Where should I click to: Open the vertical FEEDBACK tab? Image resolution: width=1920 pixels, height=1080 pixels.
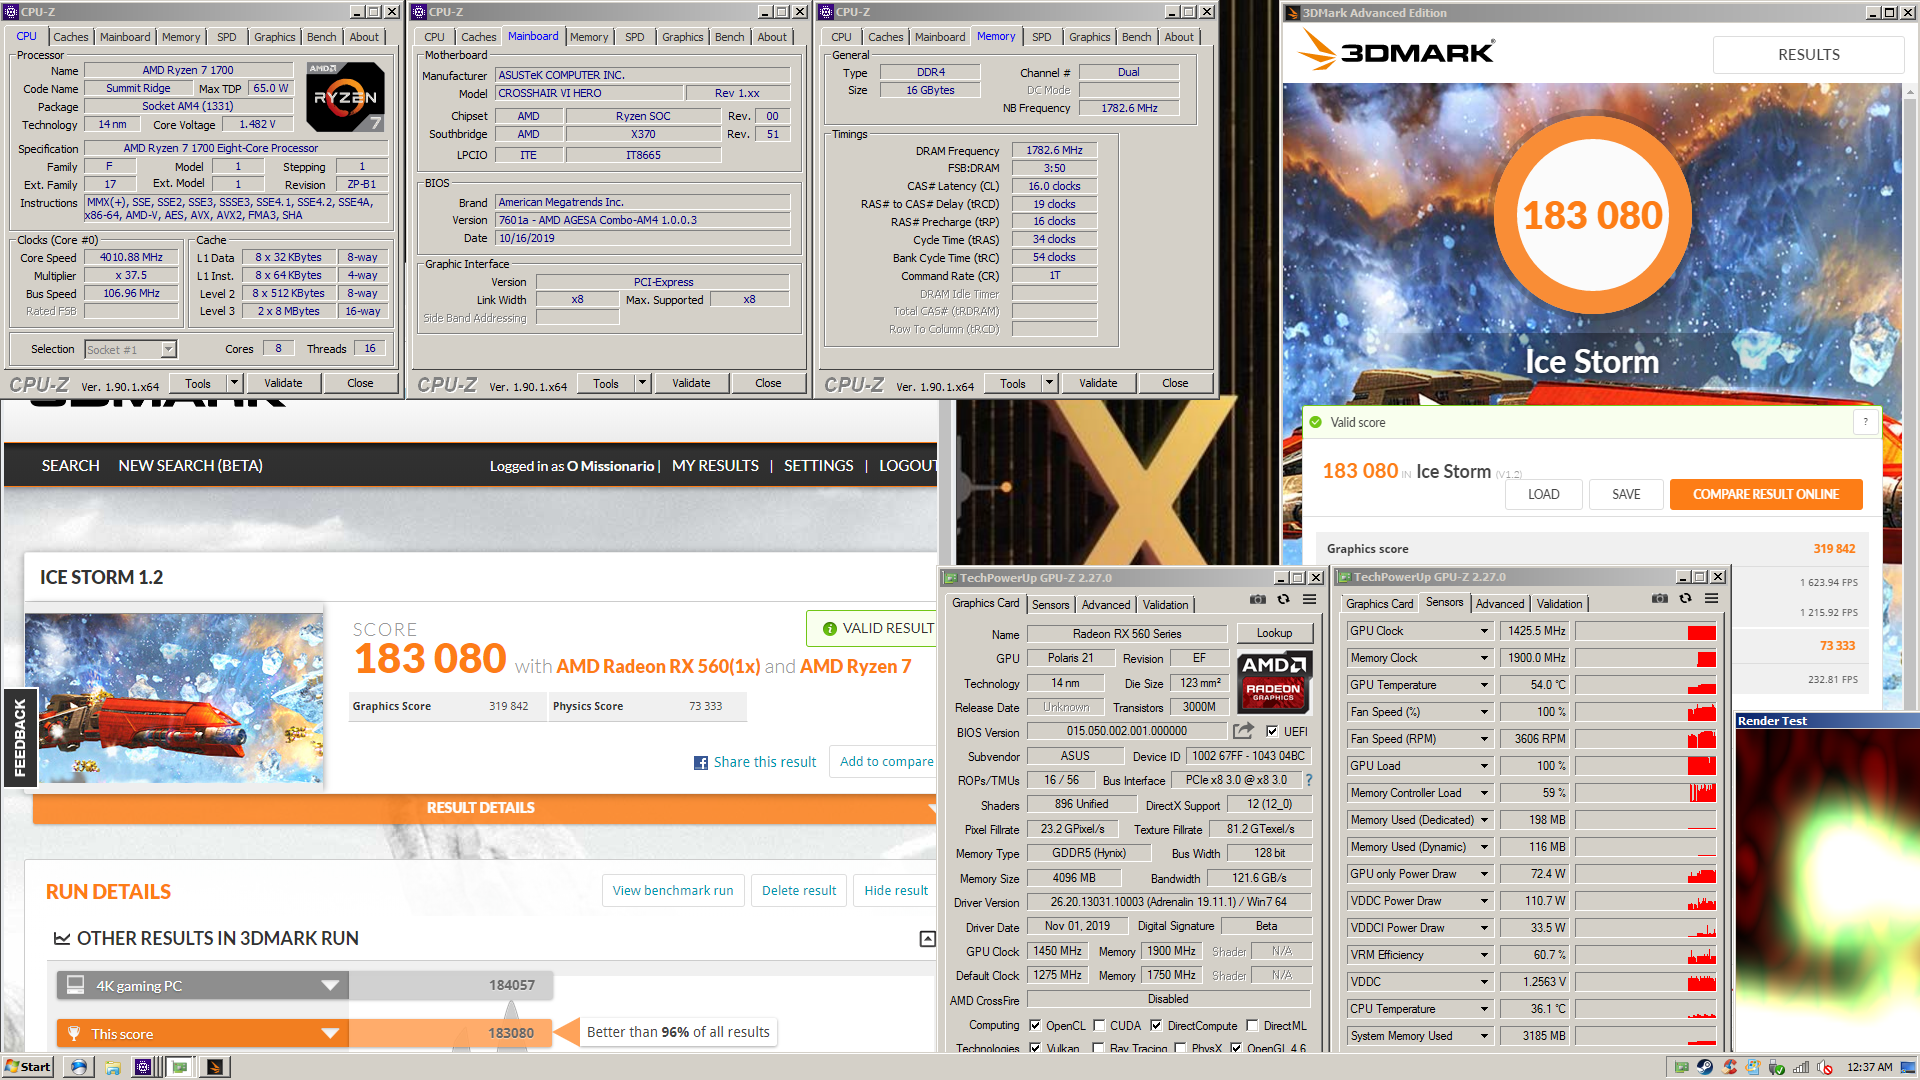pyautogui.click(x=20, y=738)
